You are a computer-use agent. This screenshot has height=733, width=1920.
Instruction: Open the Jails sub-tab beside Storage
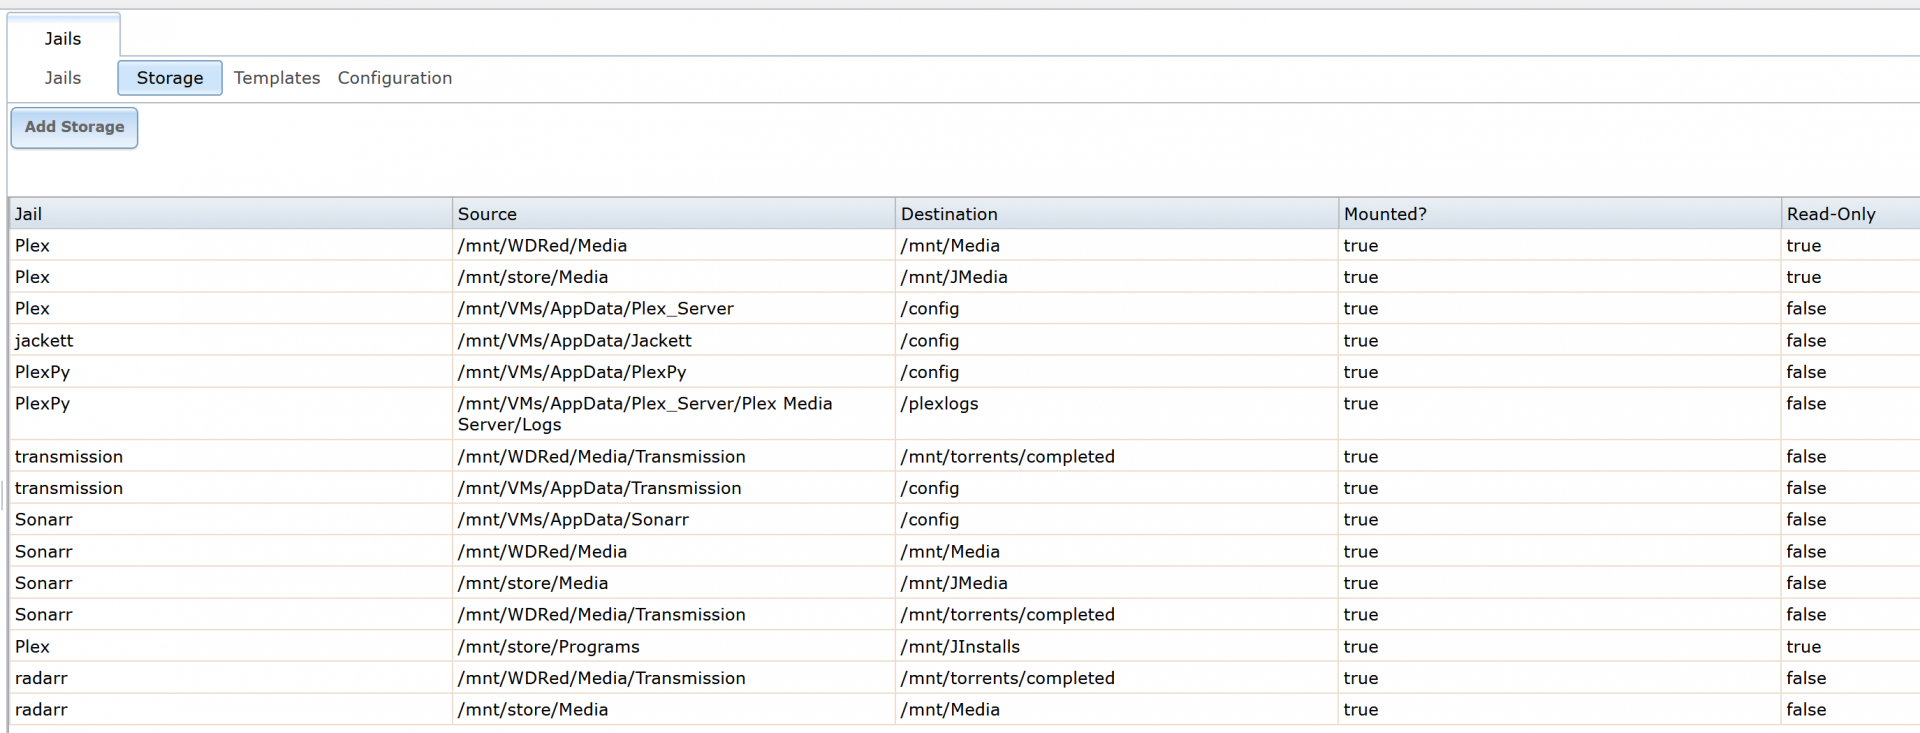pos(63,78)
